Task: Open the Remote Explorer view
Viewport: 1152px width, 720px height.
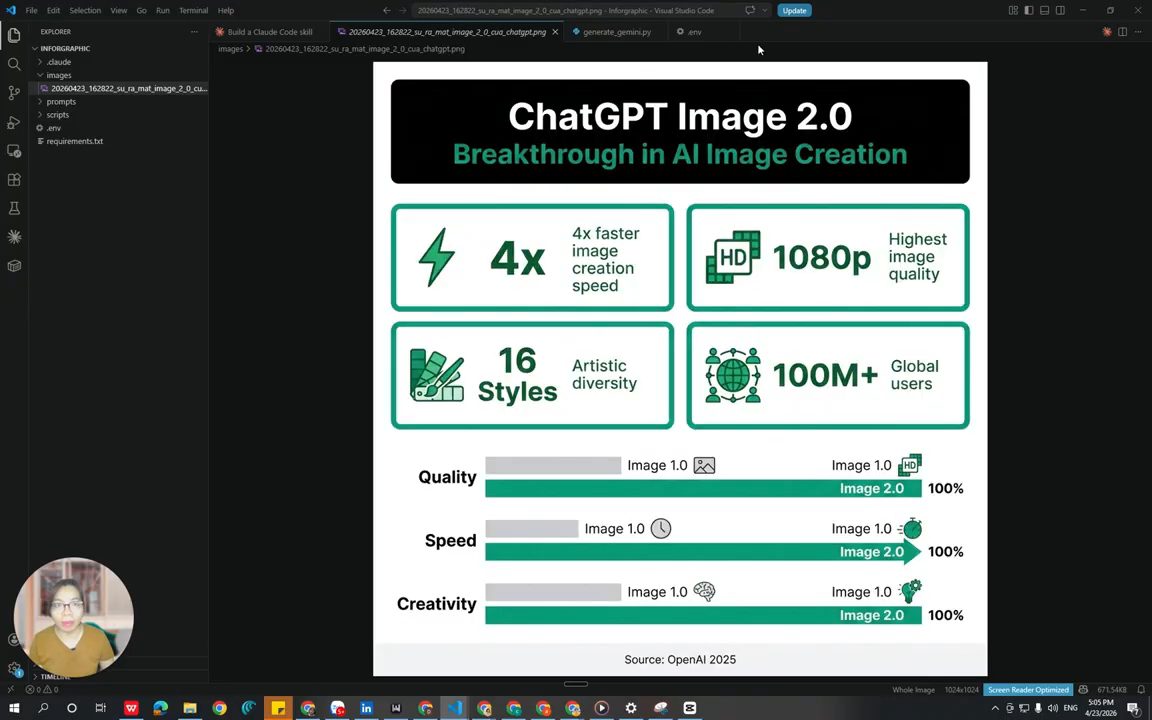Action: coord(14,151)
